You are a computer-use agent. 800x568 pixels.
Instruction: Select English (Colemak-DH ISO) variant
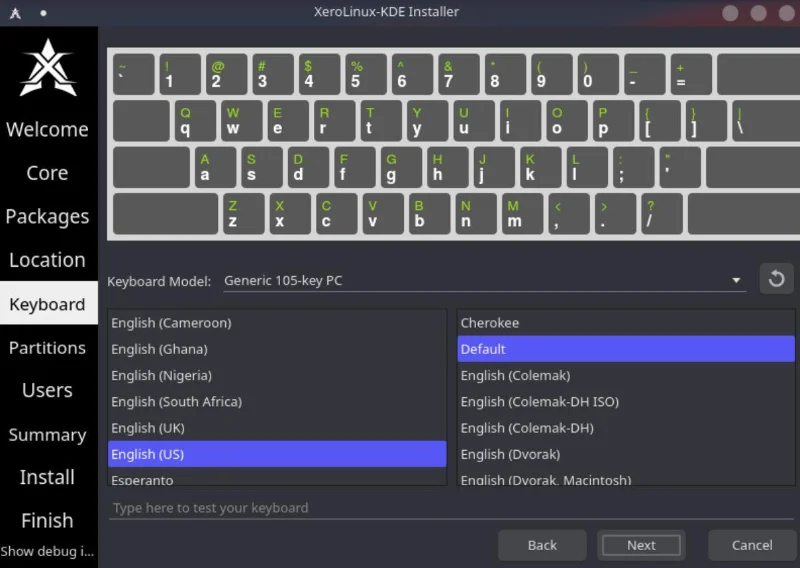point(626,402)
